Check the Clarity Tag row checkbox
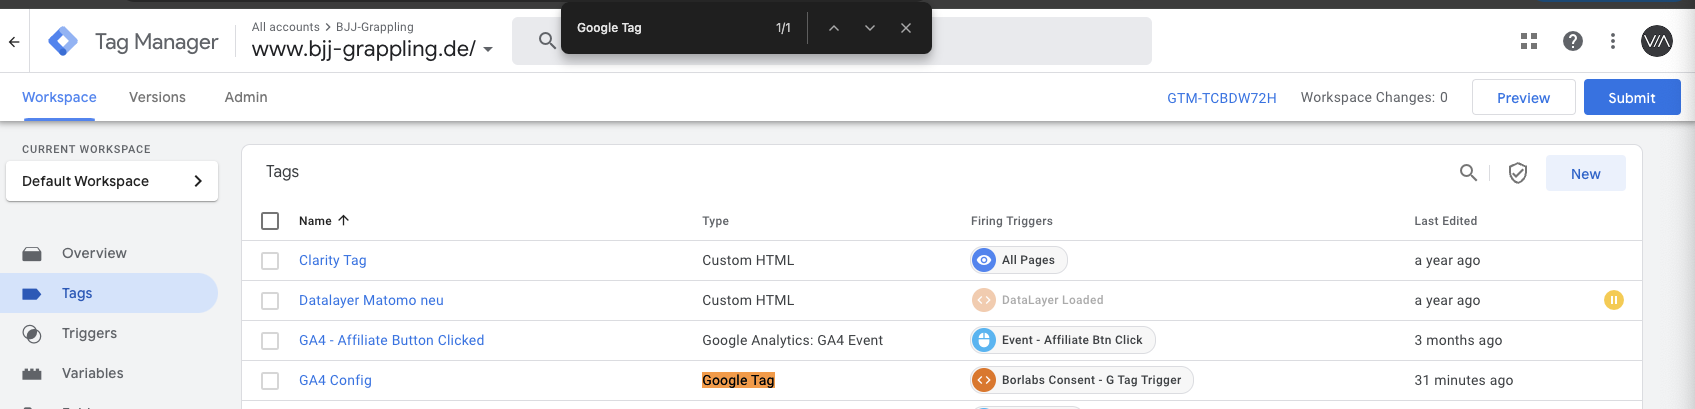This screenshot has height=409, width=1695. 270,261
